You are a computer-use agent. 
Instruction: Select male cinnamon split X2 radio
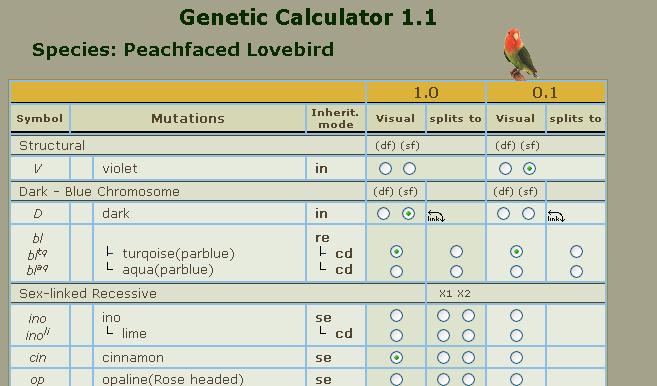click(x=468, y=358)
